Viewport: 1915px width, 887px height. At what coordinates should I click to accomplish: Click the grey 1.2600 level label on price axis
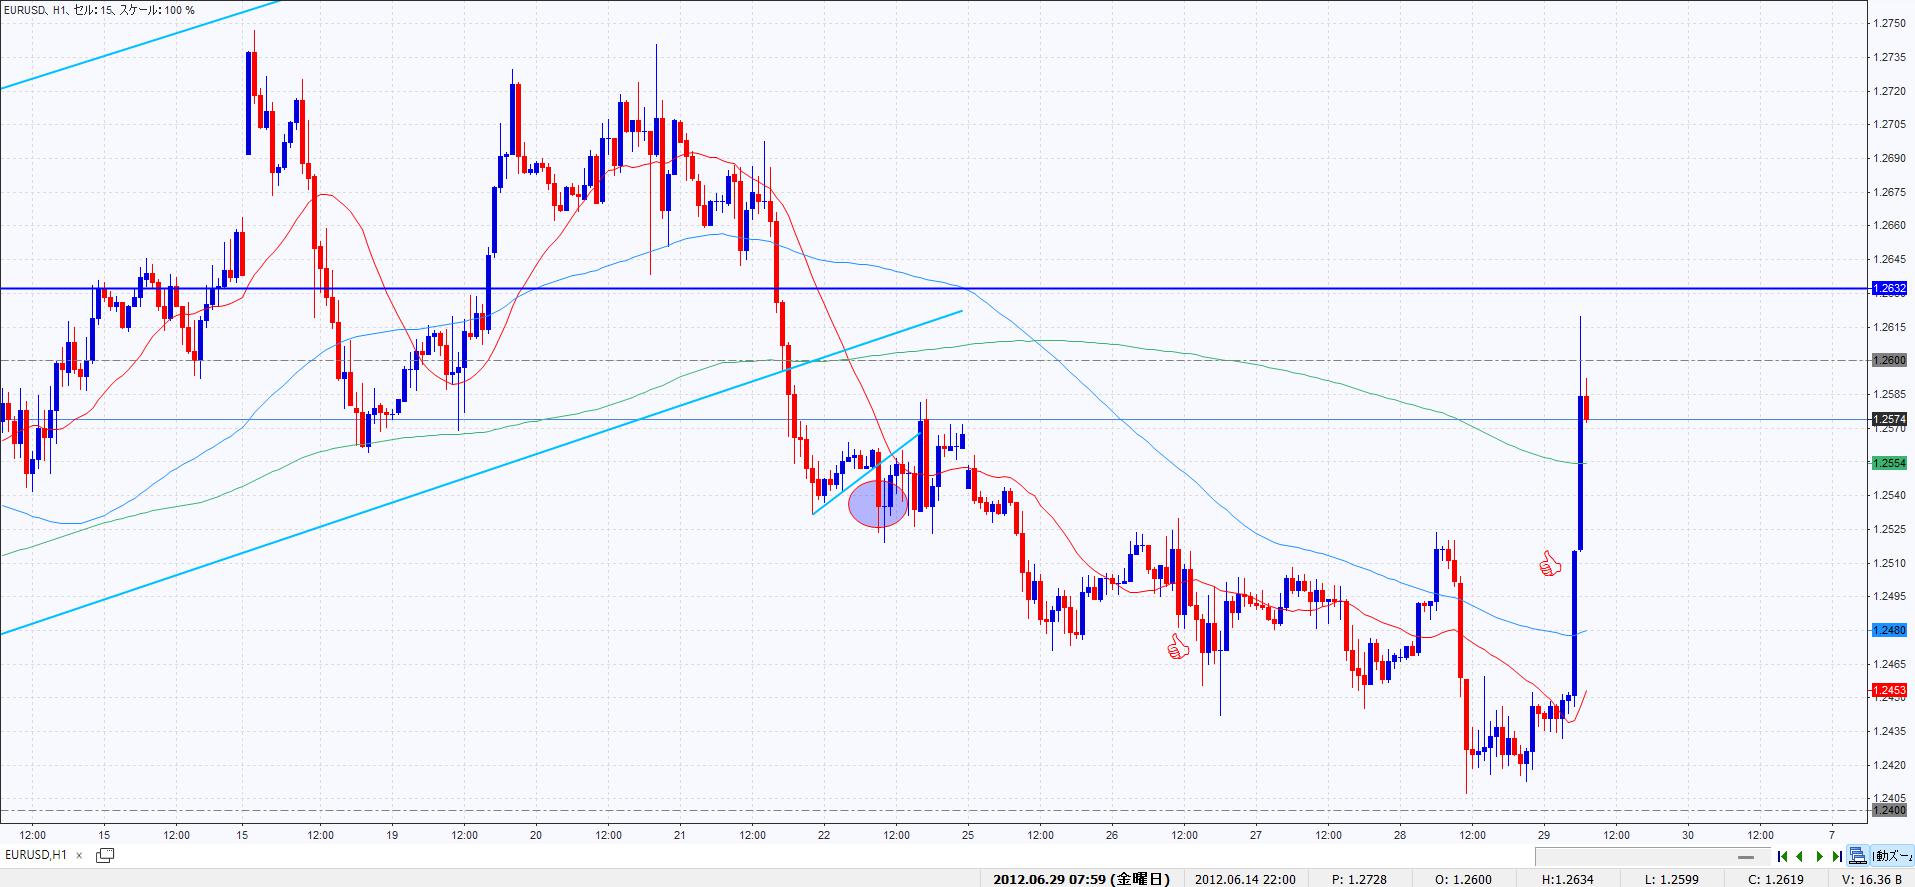(1890, 360)
